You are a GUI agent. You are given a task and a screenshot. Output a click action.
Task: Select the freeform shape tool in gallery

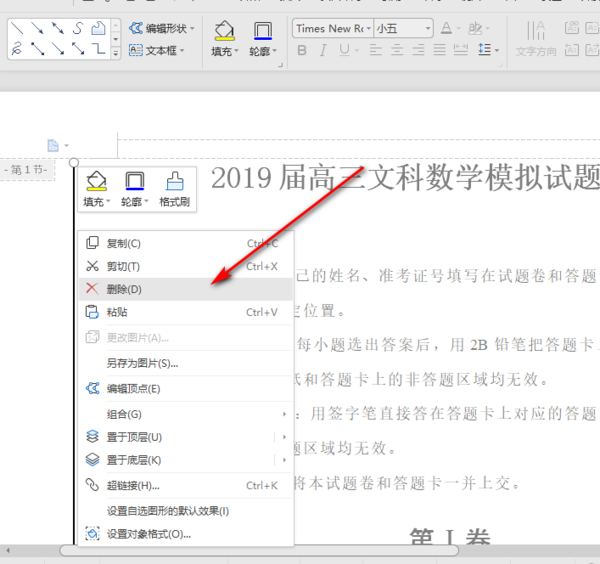(x=98, y=28)
